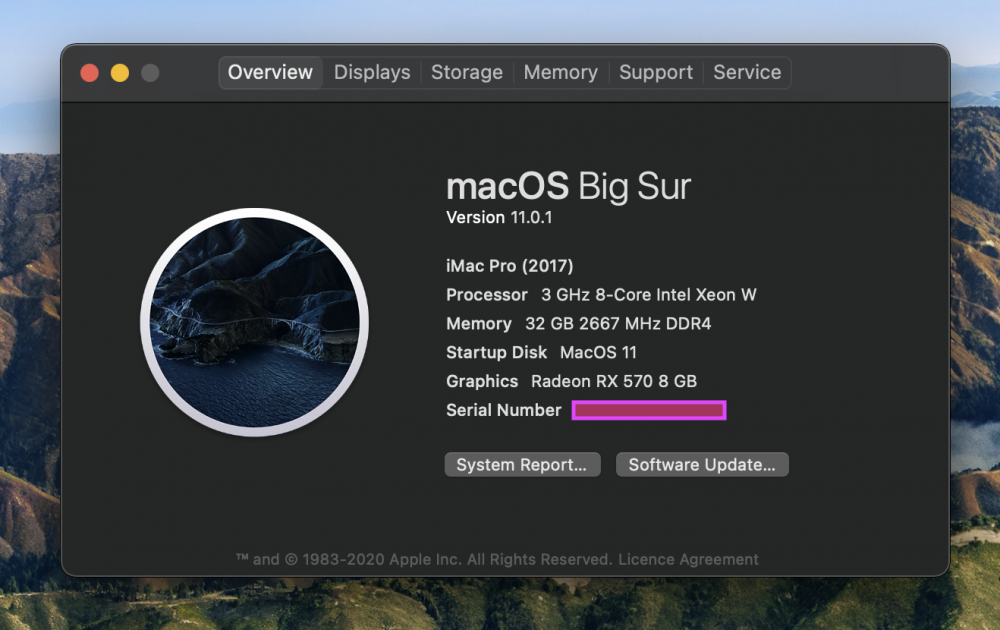Viewport: 1000px width, 630px height.
Task: Click the red close window button
Action: (x=89, y=73)
